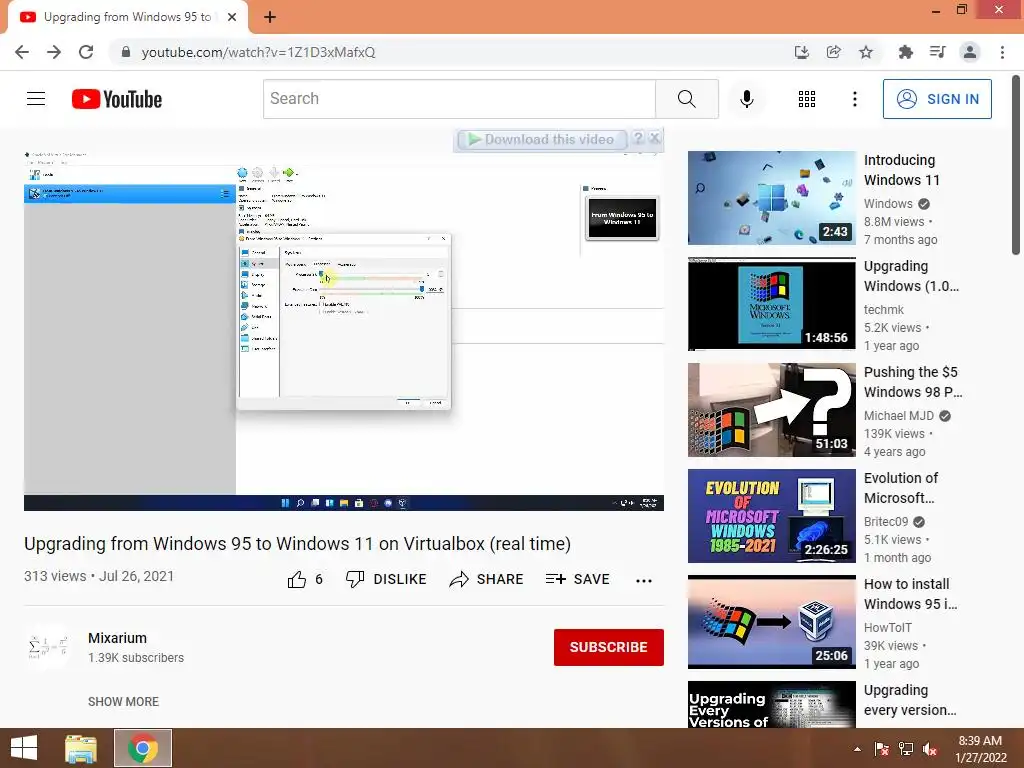Save video to a playlist
The height and width of the screenshot is (768, 1024).
coord(578,579)
